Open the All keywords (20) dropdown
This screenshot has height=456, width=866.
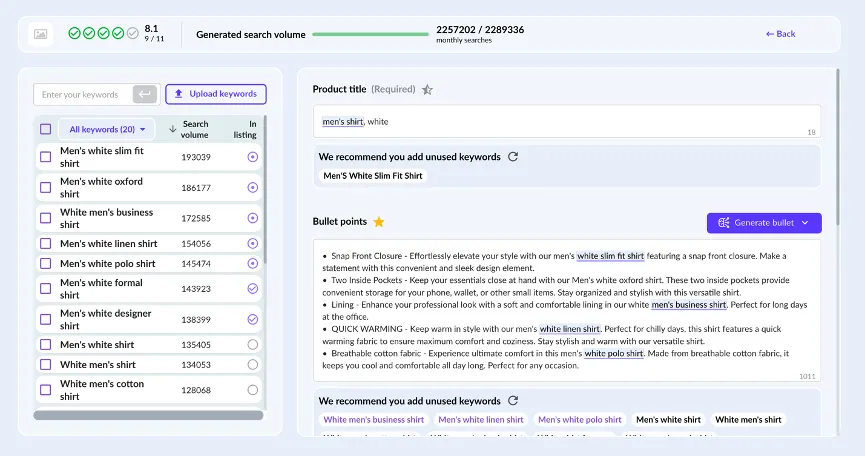tap(107, 129)
